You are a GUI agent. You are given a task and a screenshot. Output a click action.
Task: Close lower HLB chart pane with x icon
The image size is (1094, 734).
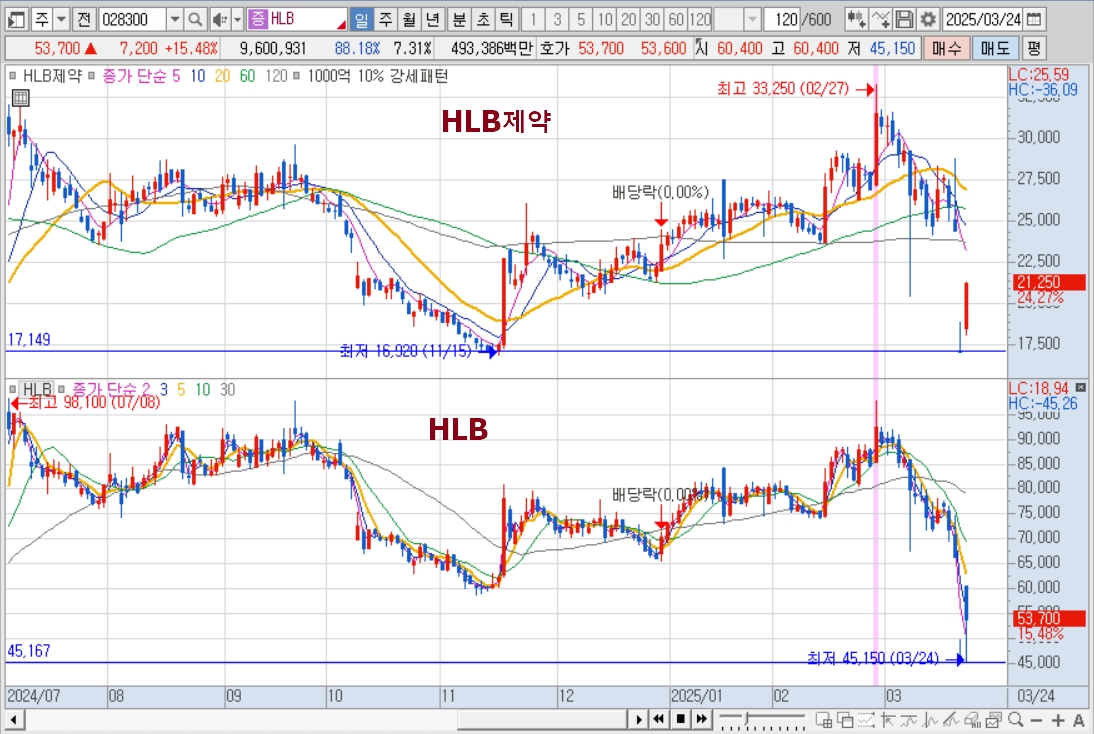[x=1081, y=387]
